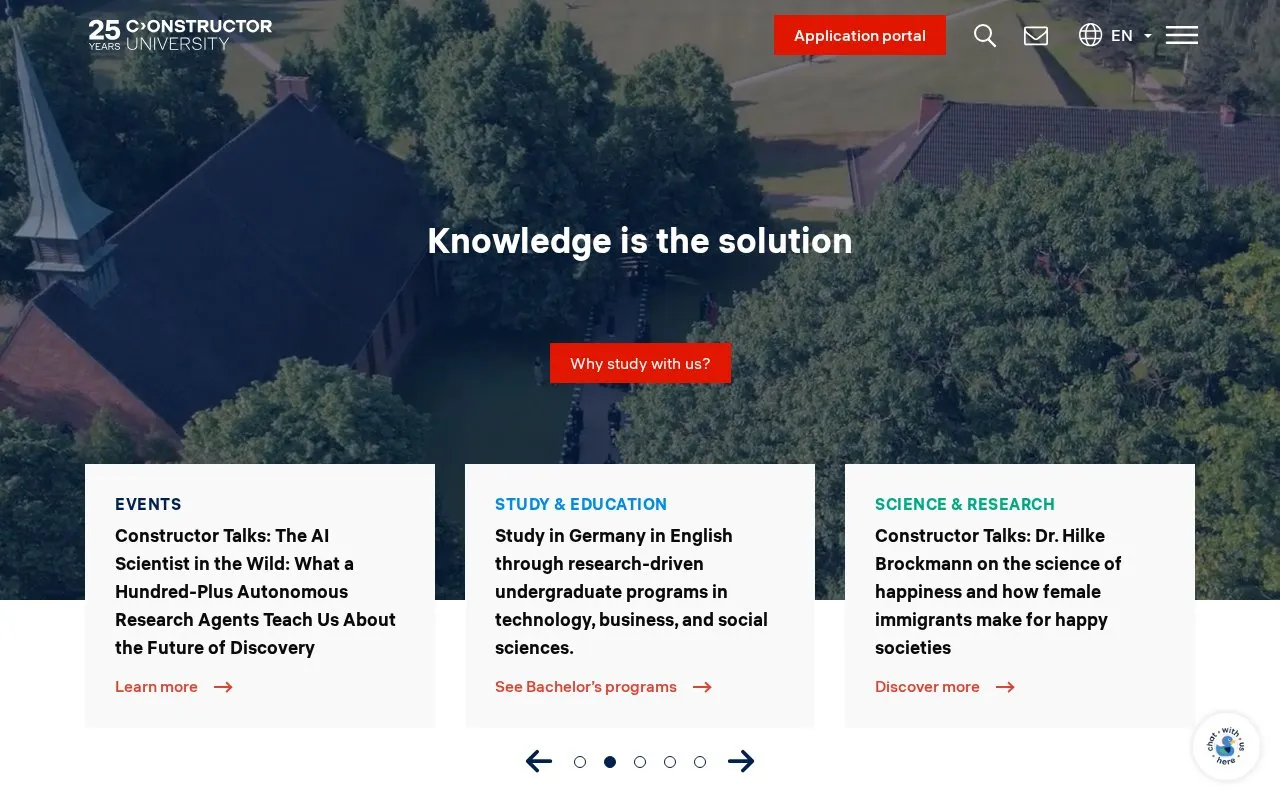Follow the Discover more link
Screen dimensions: 1280x800
(927, 687)
